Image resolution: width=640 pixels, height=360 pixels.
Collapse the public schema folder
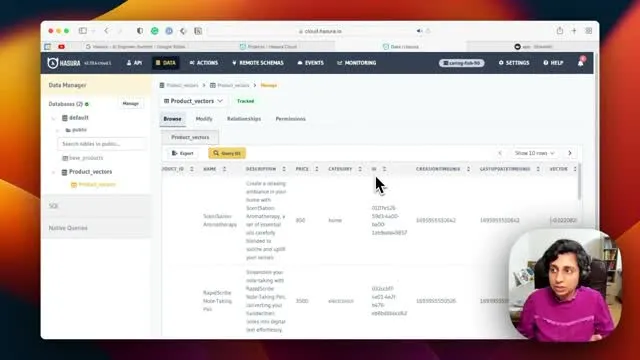point(58,130)
